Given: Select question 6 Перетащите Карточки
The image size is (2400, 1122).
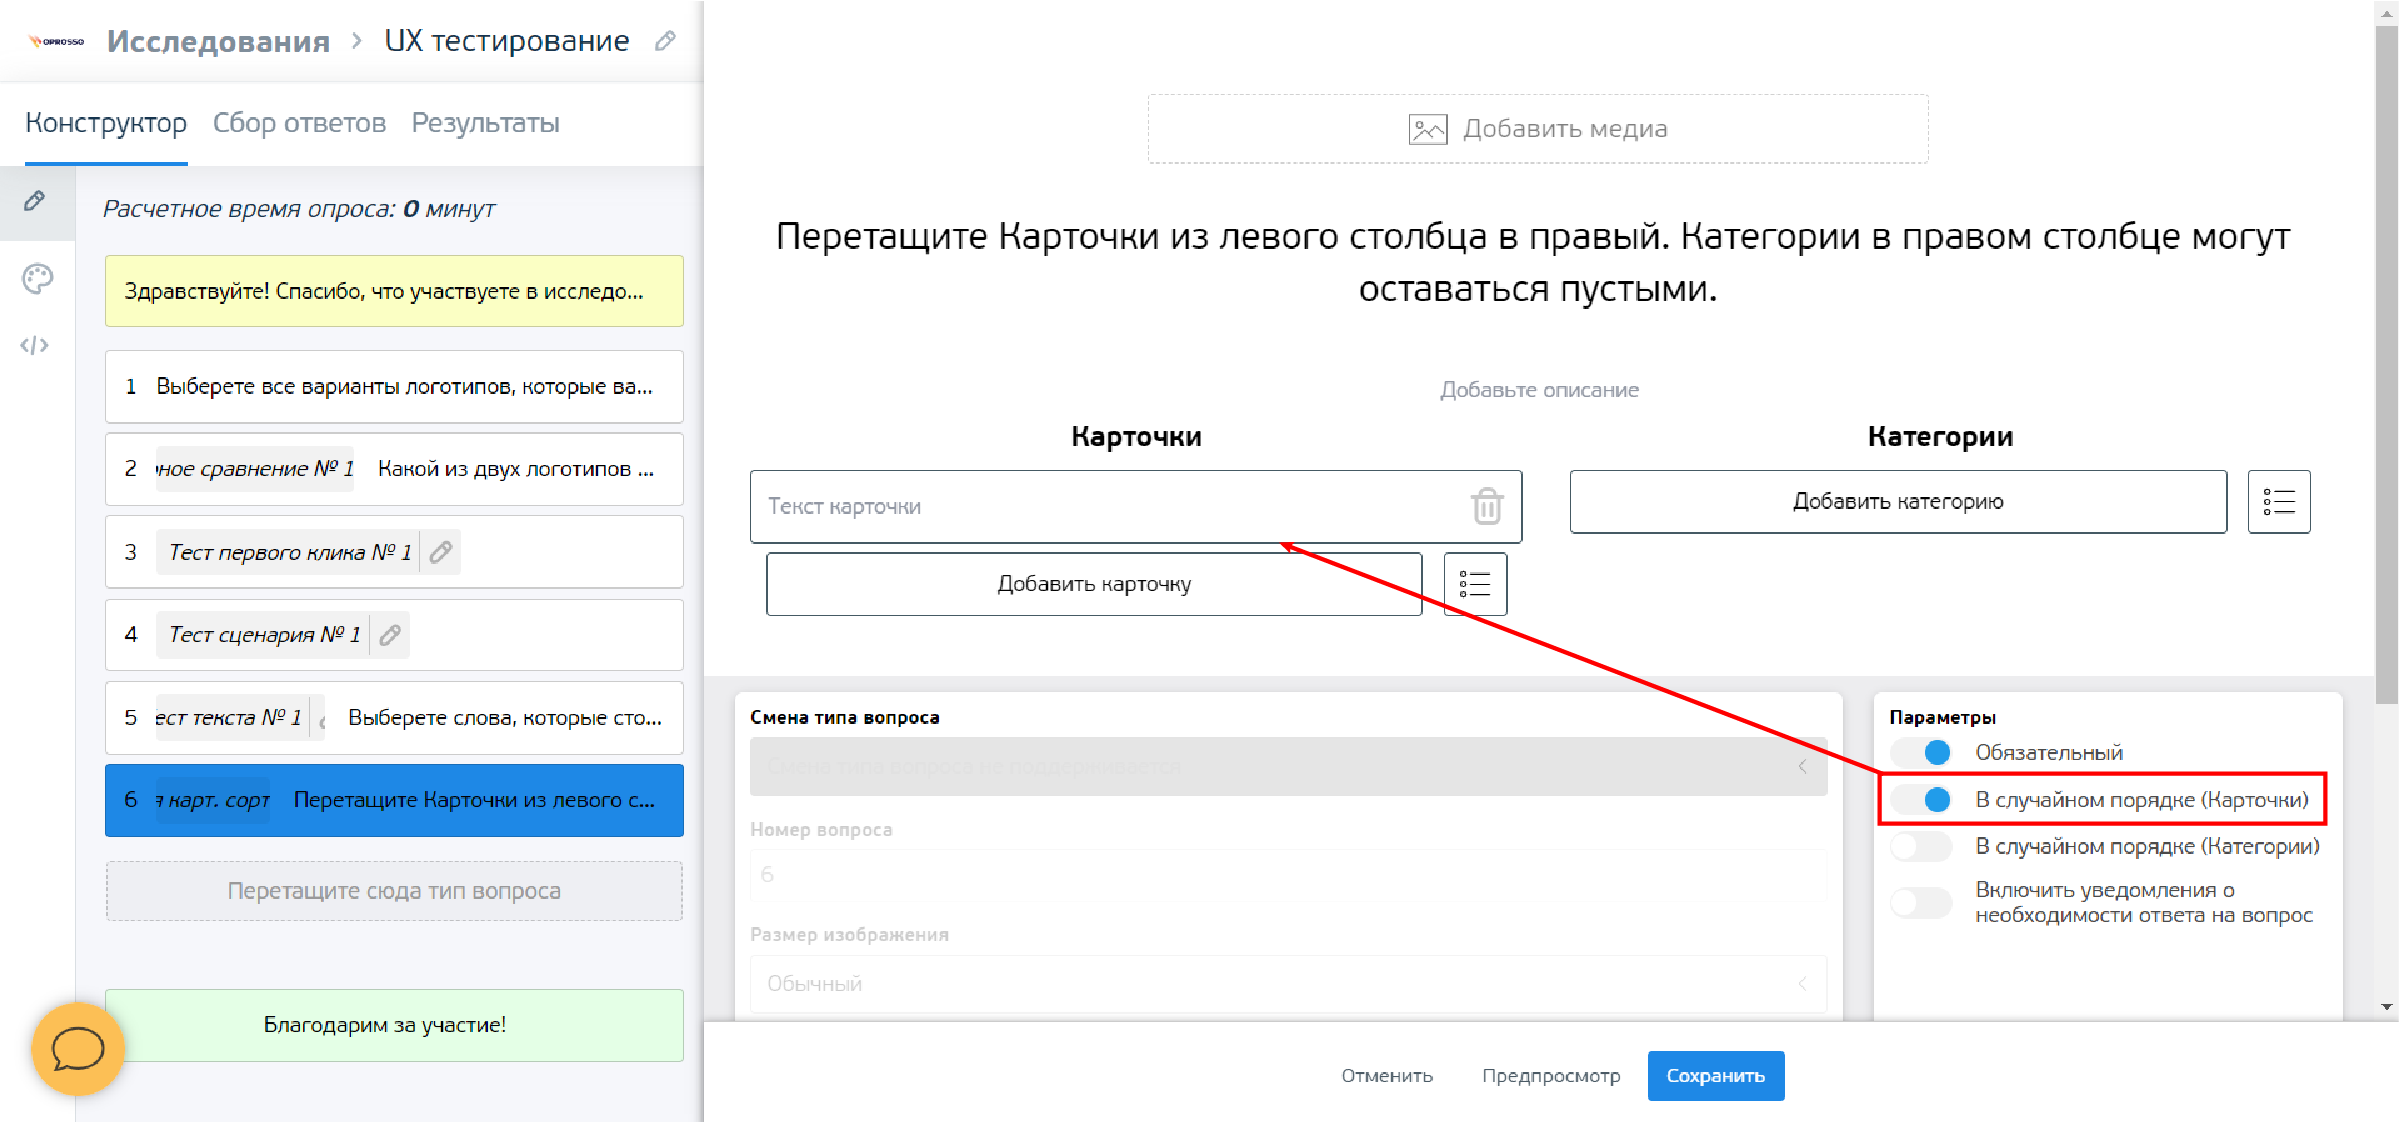Looking at the screenshot, I should 394,800.
